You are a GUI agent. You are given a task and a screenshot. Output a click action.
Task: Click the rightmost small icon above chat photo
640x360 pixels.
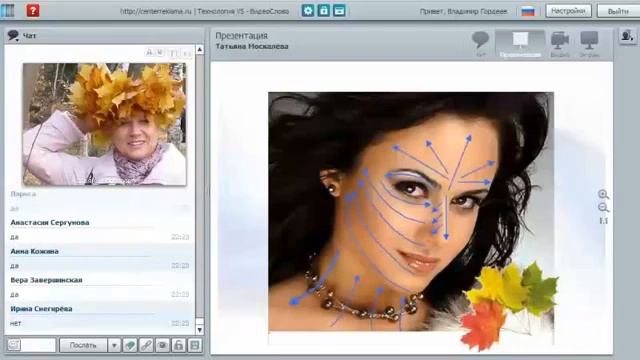point(187,53)
